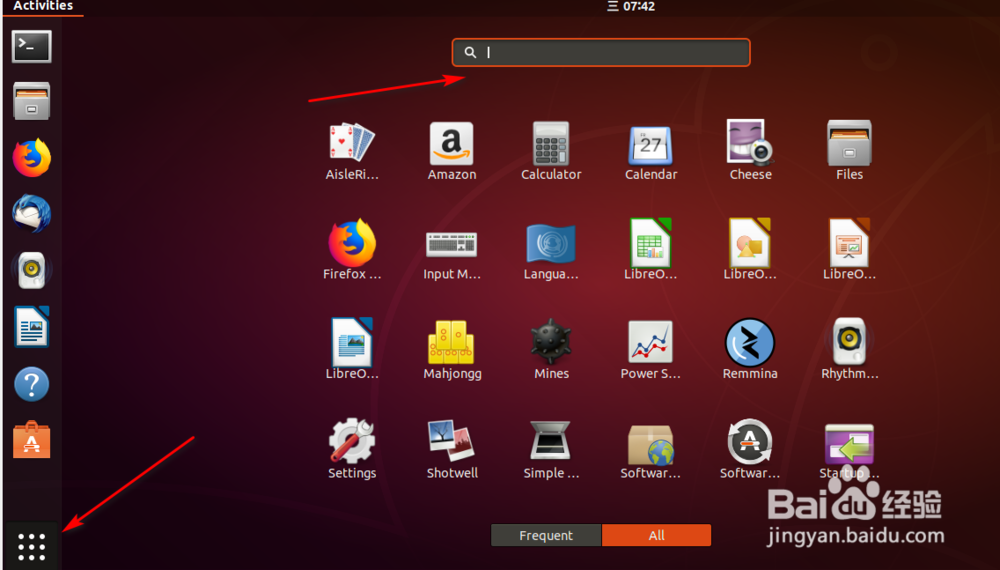
Task: Open Thunderbird mail in the dock
Action: coord(31,214)
